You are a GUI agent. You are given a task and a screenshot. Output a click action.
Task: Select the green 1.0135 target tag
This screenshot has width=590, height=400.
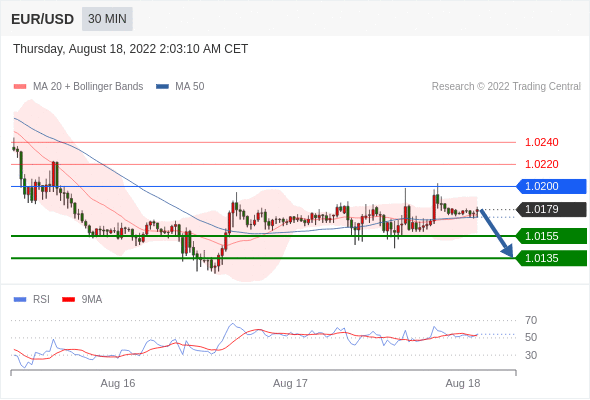pos(551,259)
